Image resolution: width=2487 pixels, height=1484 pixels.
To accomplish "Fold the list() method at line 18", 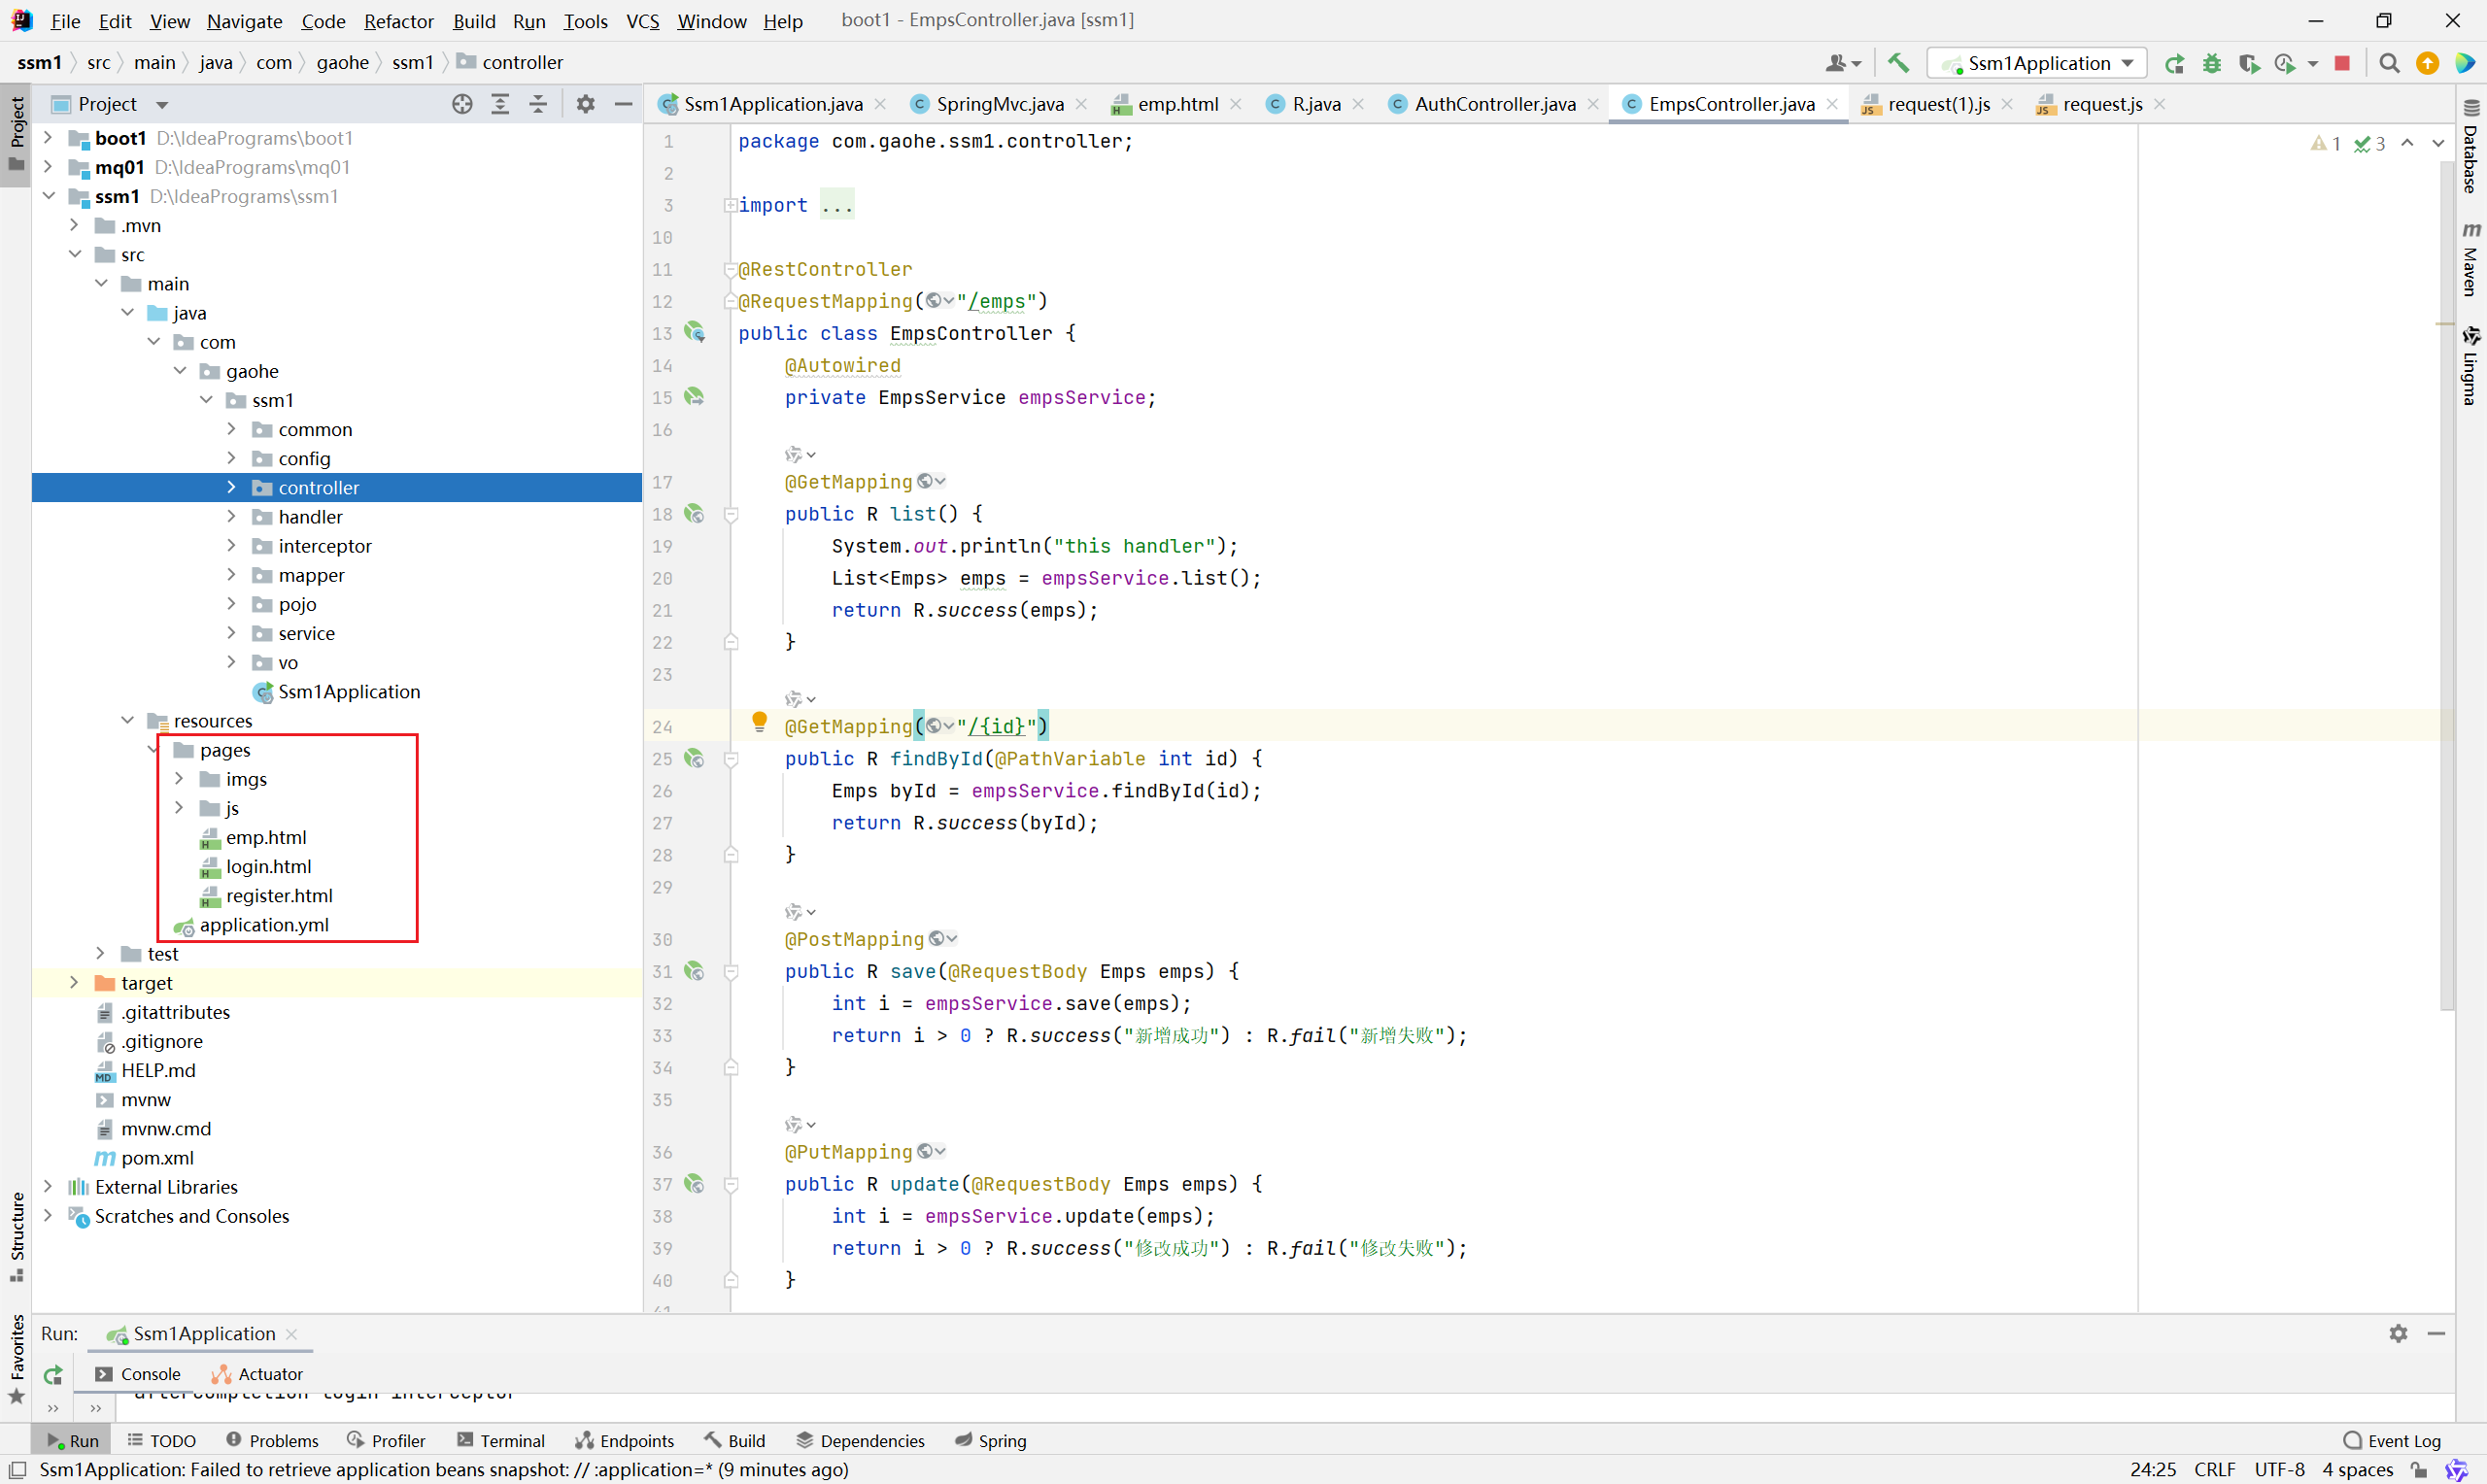I will tap(731, 514).
